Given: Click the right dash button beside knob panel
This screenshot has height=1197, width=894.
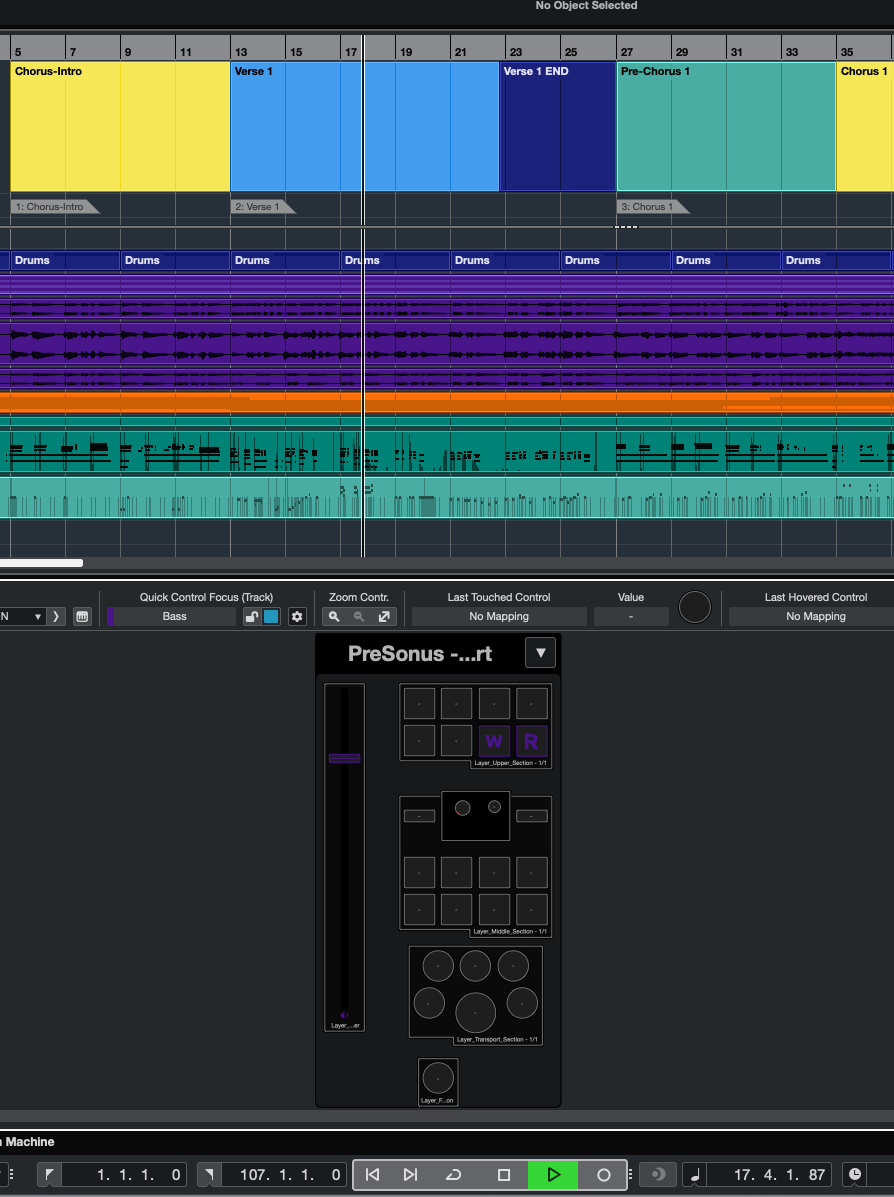Looking at the screenshot, I should click(531, 816).
